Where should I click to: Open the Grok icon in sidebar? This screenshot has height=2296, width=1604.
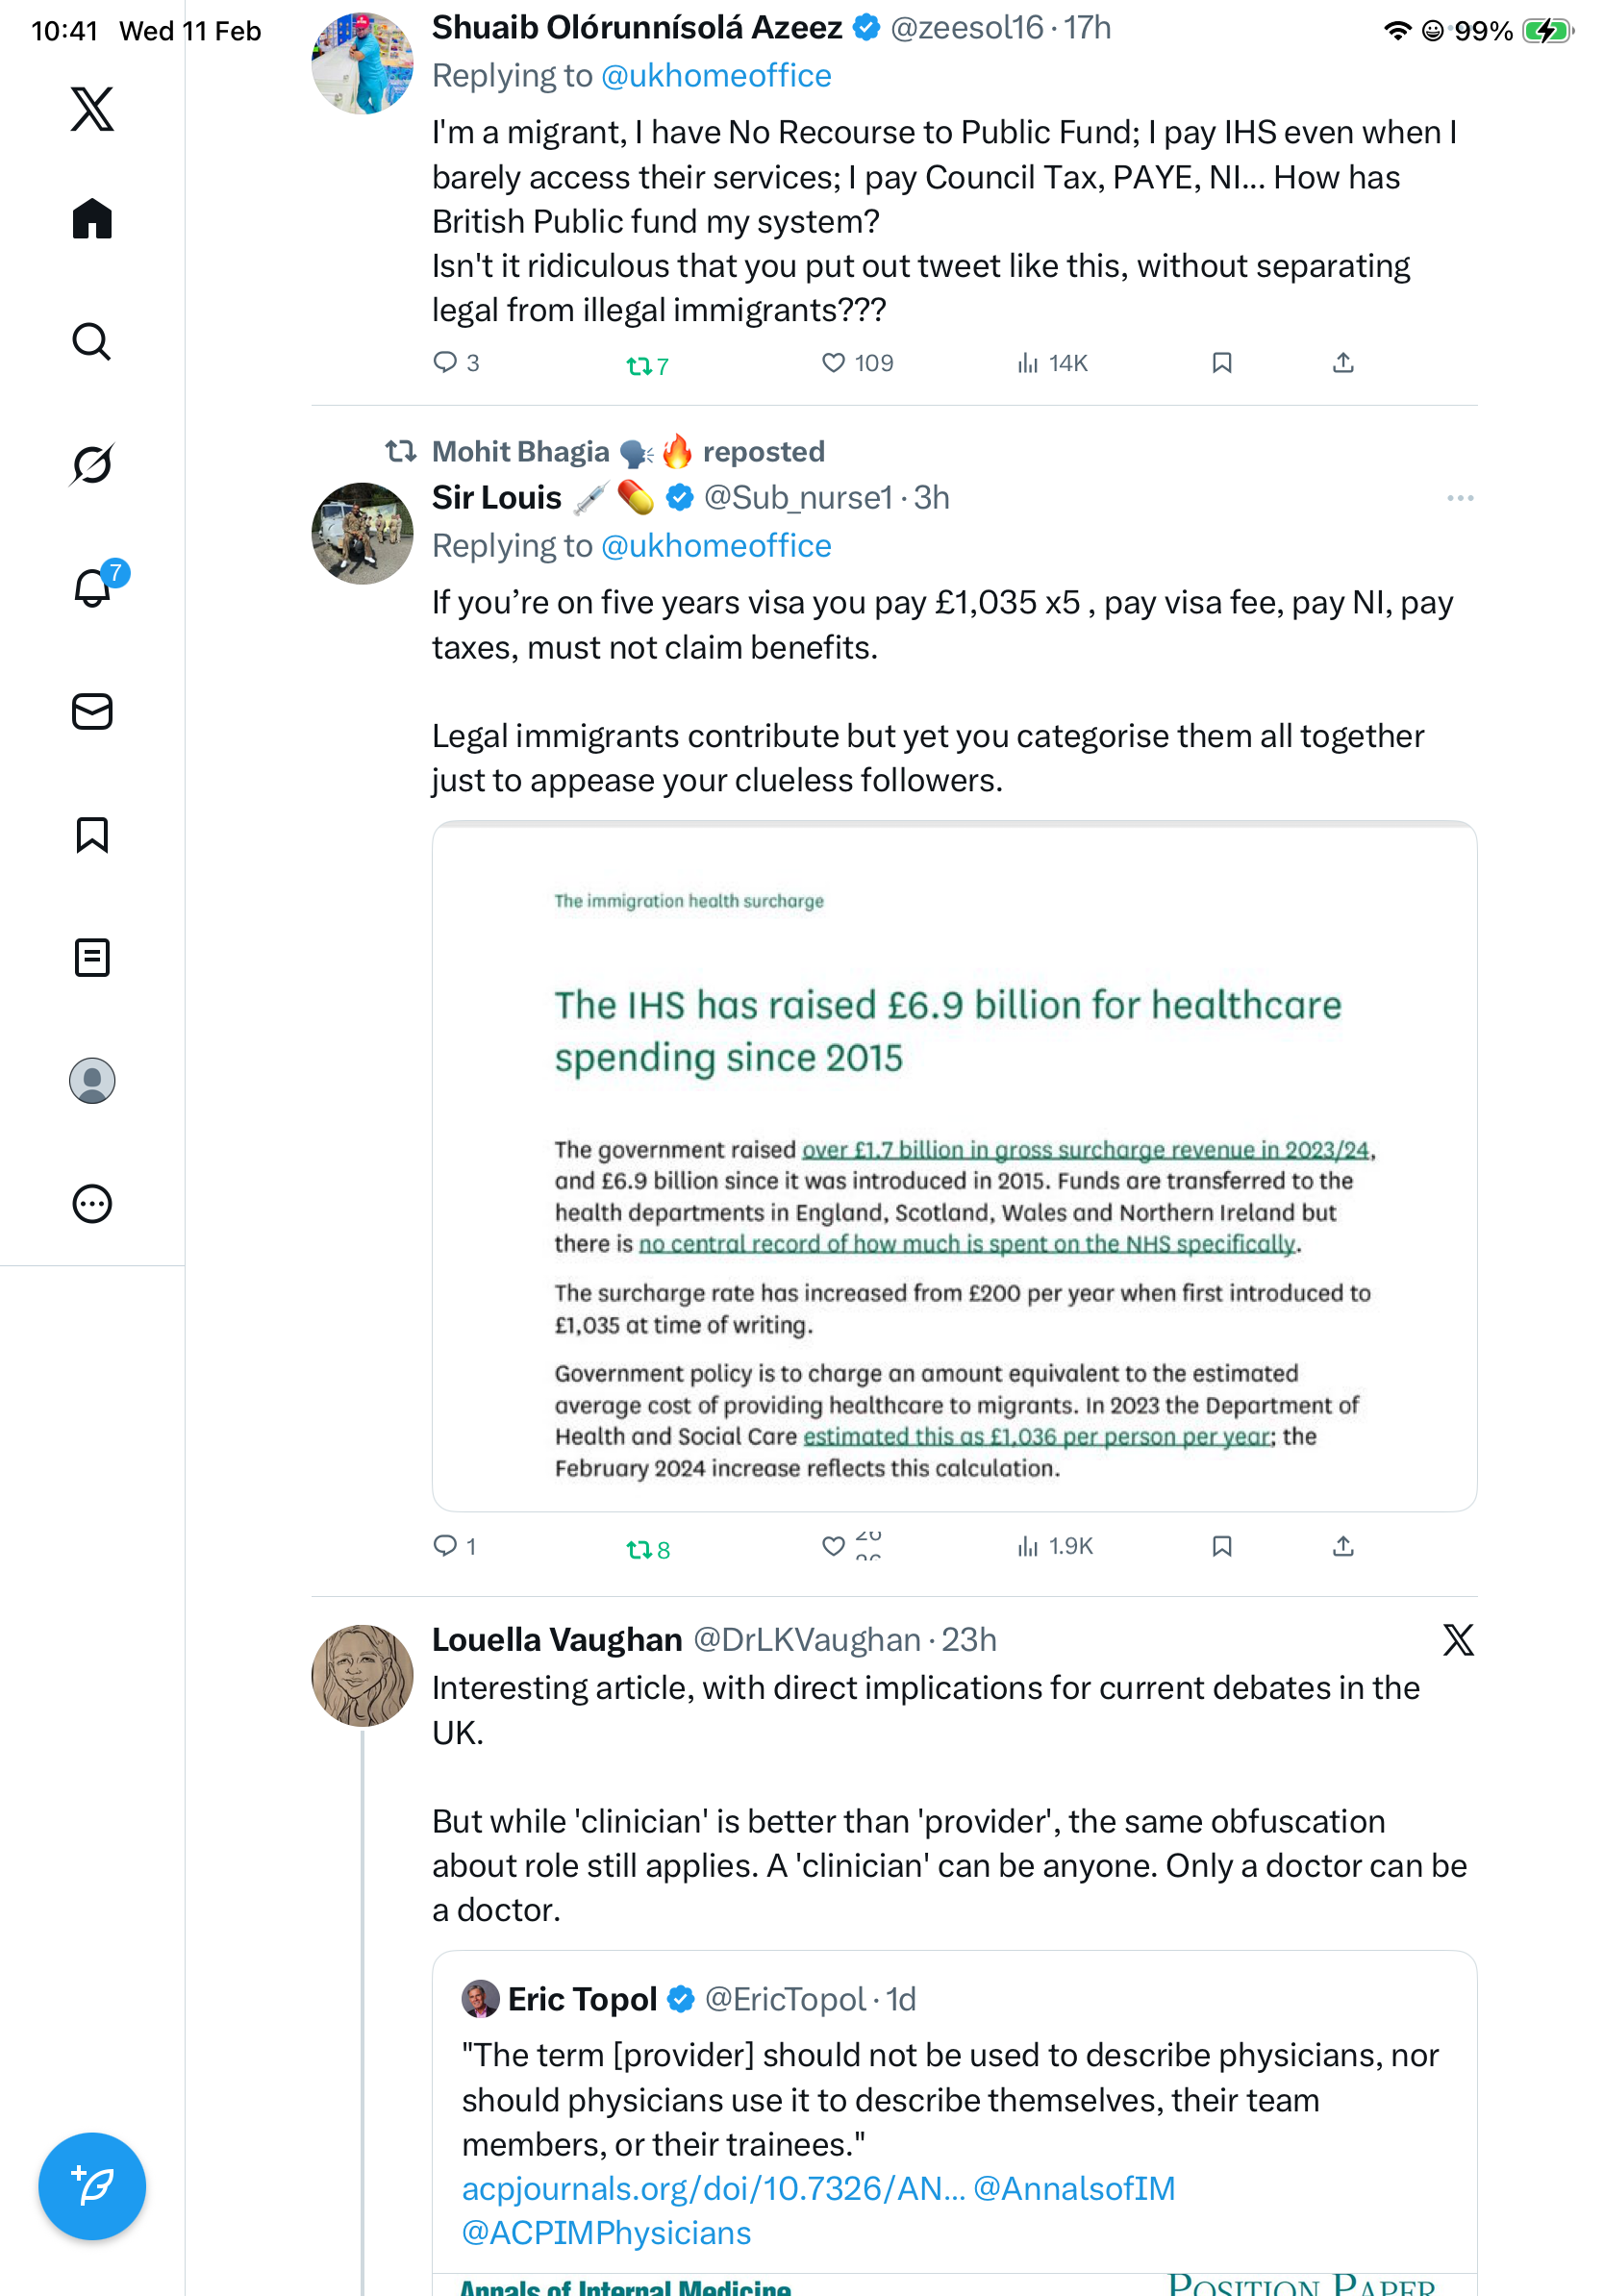92,464
